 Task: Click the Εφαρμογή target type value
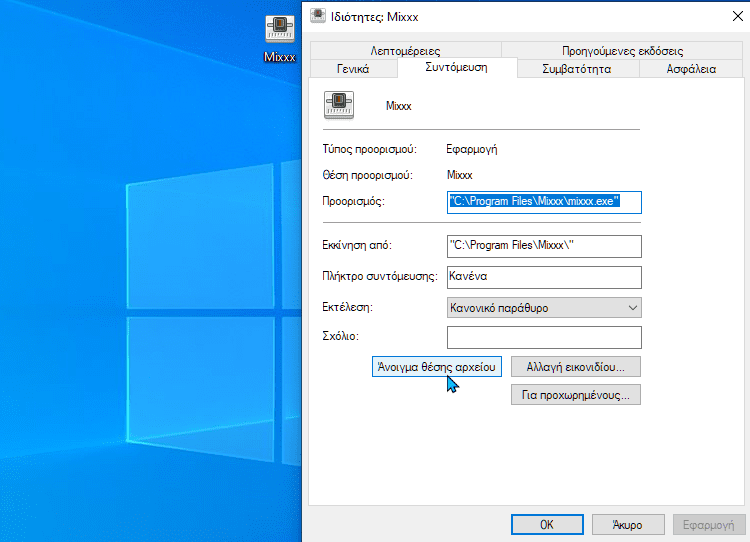click(x=472, y=149)
